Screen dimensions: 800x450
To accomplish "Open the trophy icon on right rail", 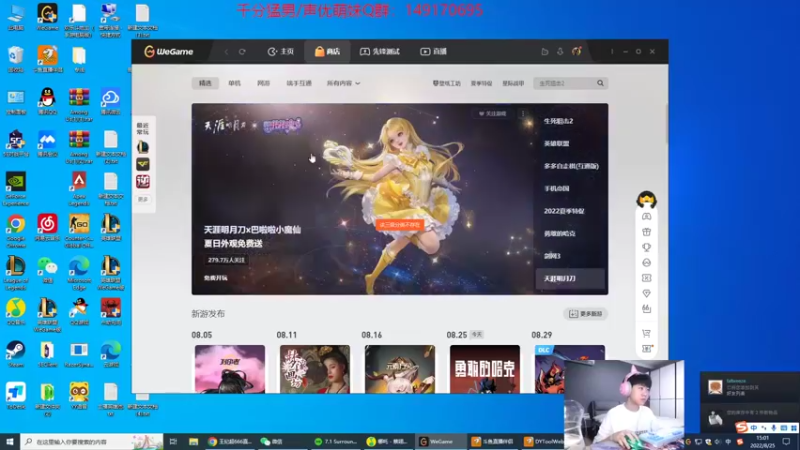I will pos(646,247).
